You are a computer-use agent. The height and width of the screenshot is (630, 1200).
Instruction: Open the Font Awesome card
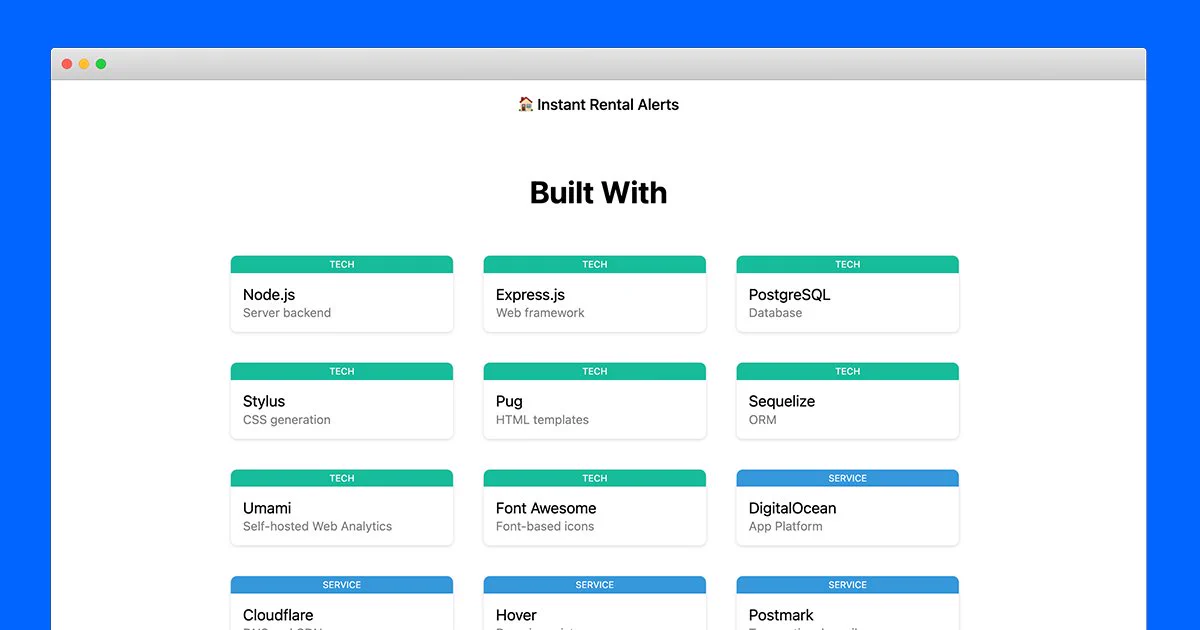[595, 508]
